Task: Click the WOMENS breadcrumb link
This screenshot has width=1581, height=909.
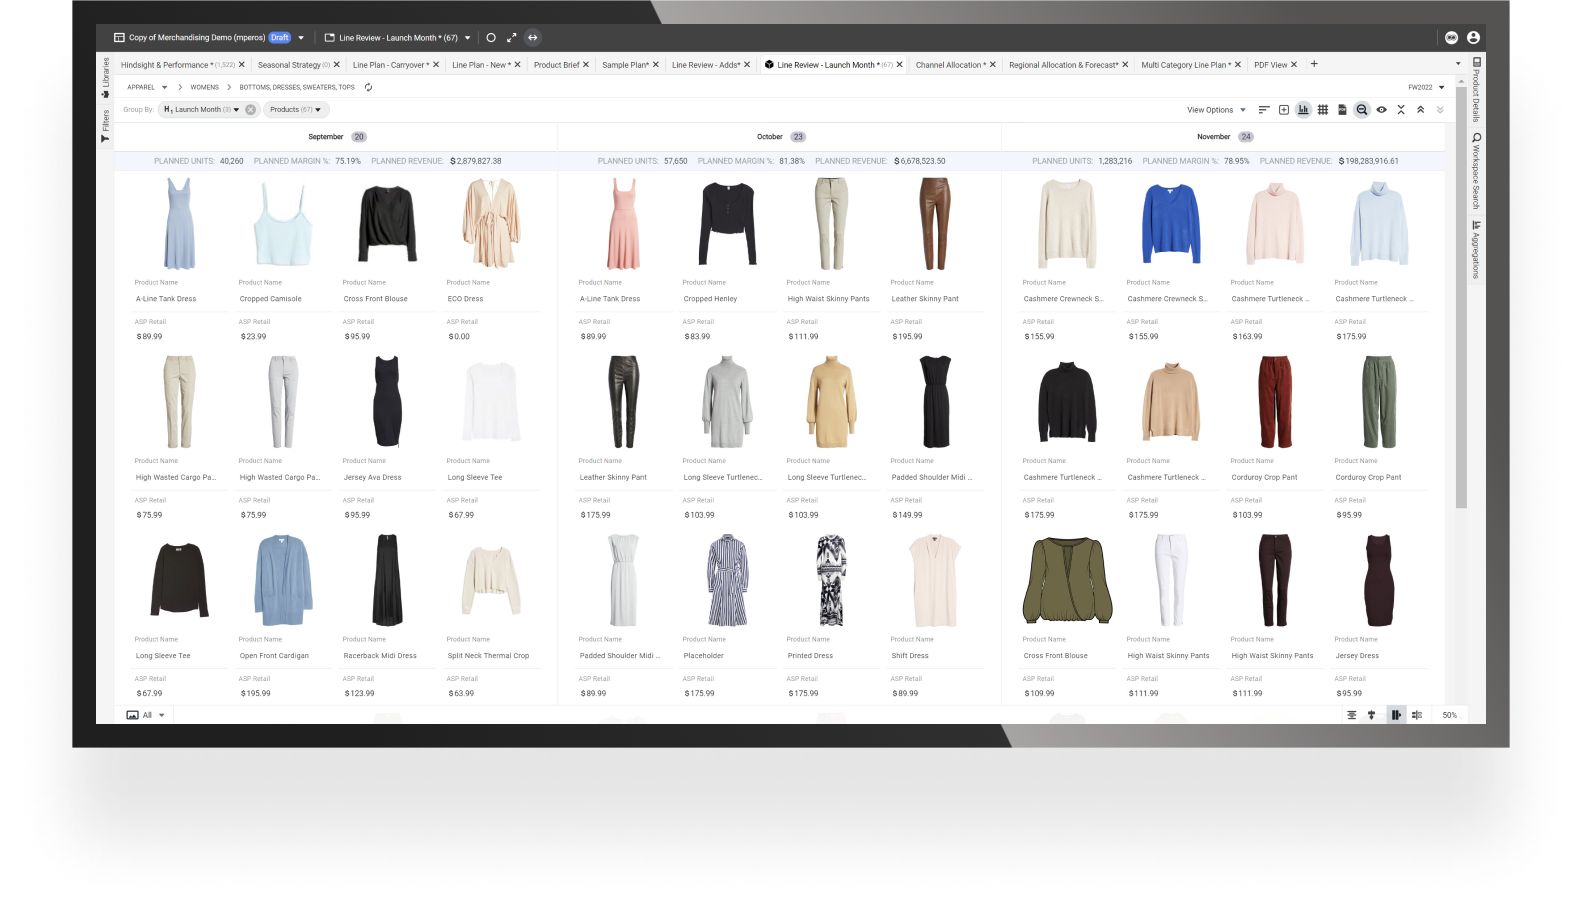Action: [x=204, y=87]
